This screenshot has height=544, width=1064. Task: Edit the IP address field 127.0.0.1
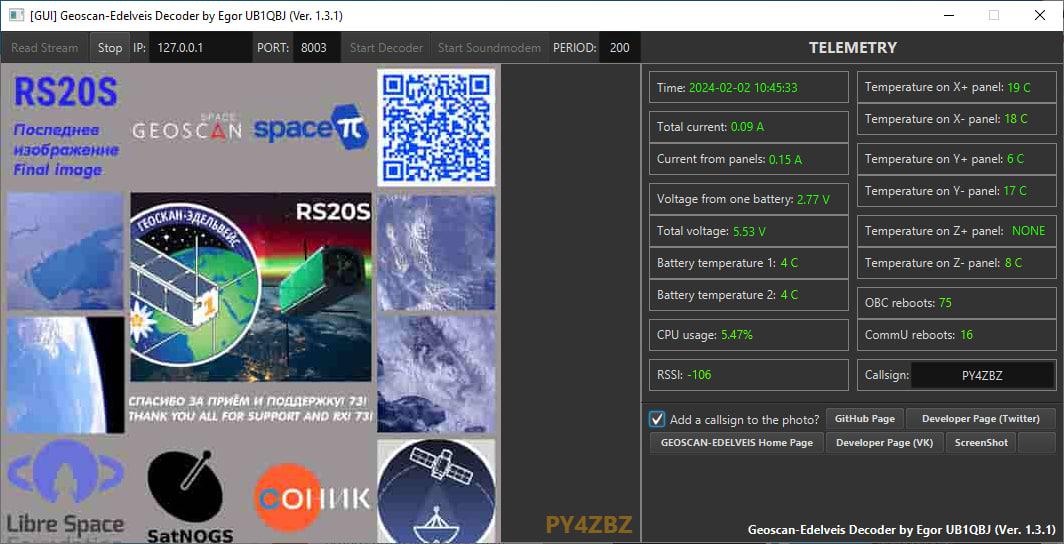[200, 47]
